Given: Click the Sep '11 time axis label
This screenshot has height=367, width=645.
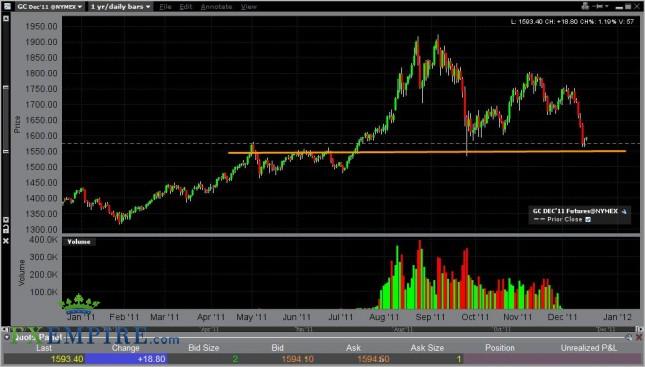Looking at the screenshot, I should [430, 317].
